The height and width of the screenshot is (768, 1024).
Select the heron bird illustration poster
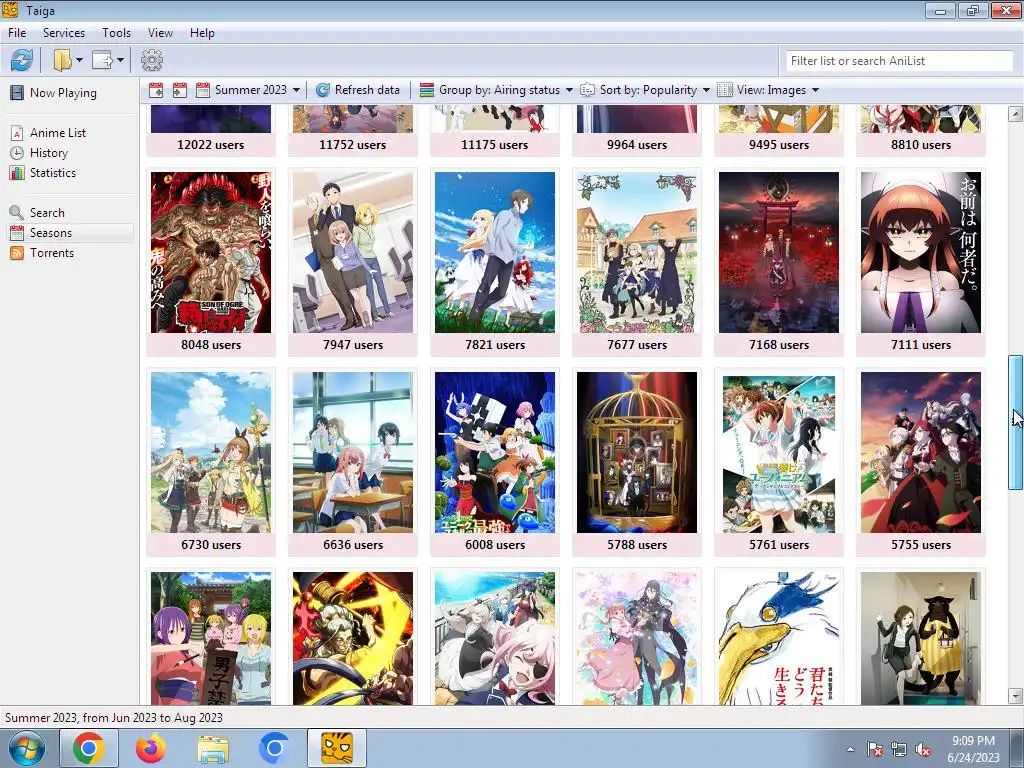tap(779, 638)
